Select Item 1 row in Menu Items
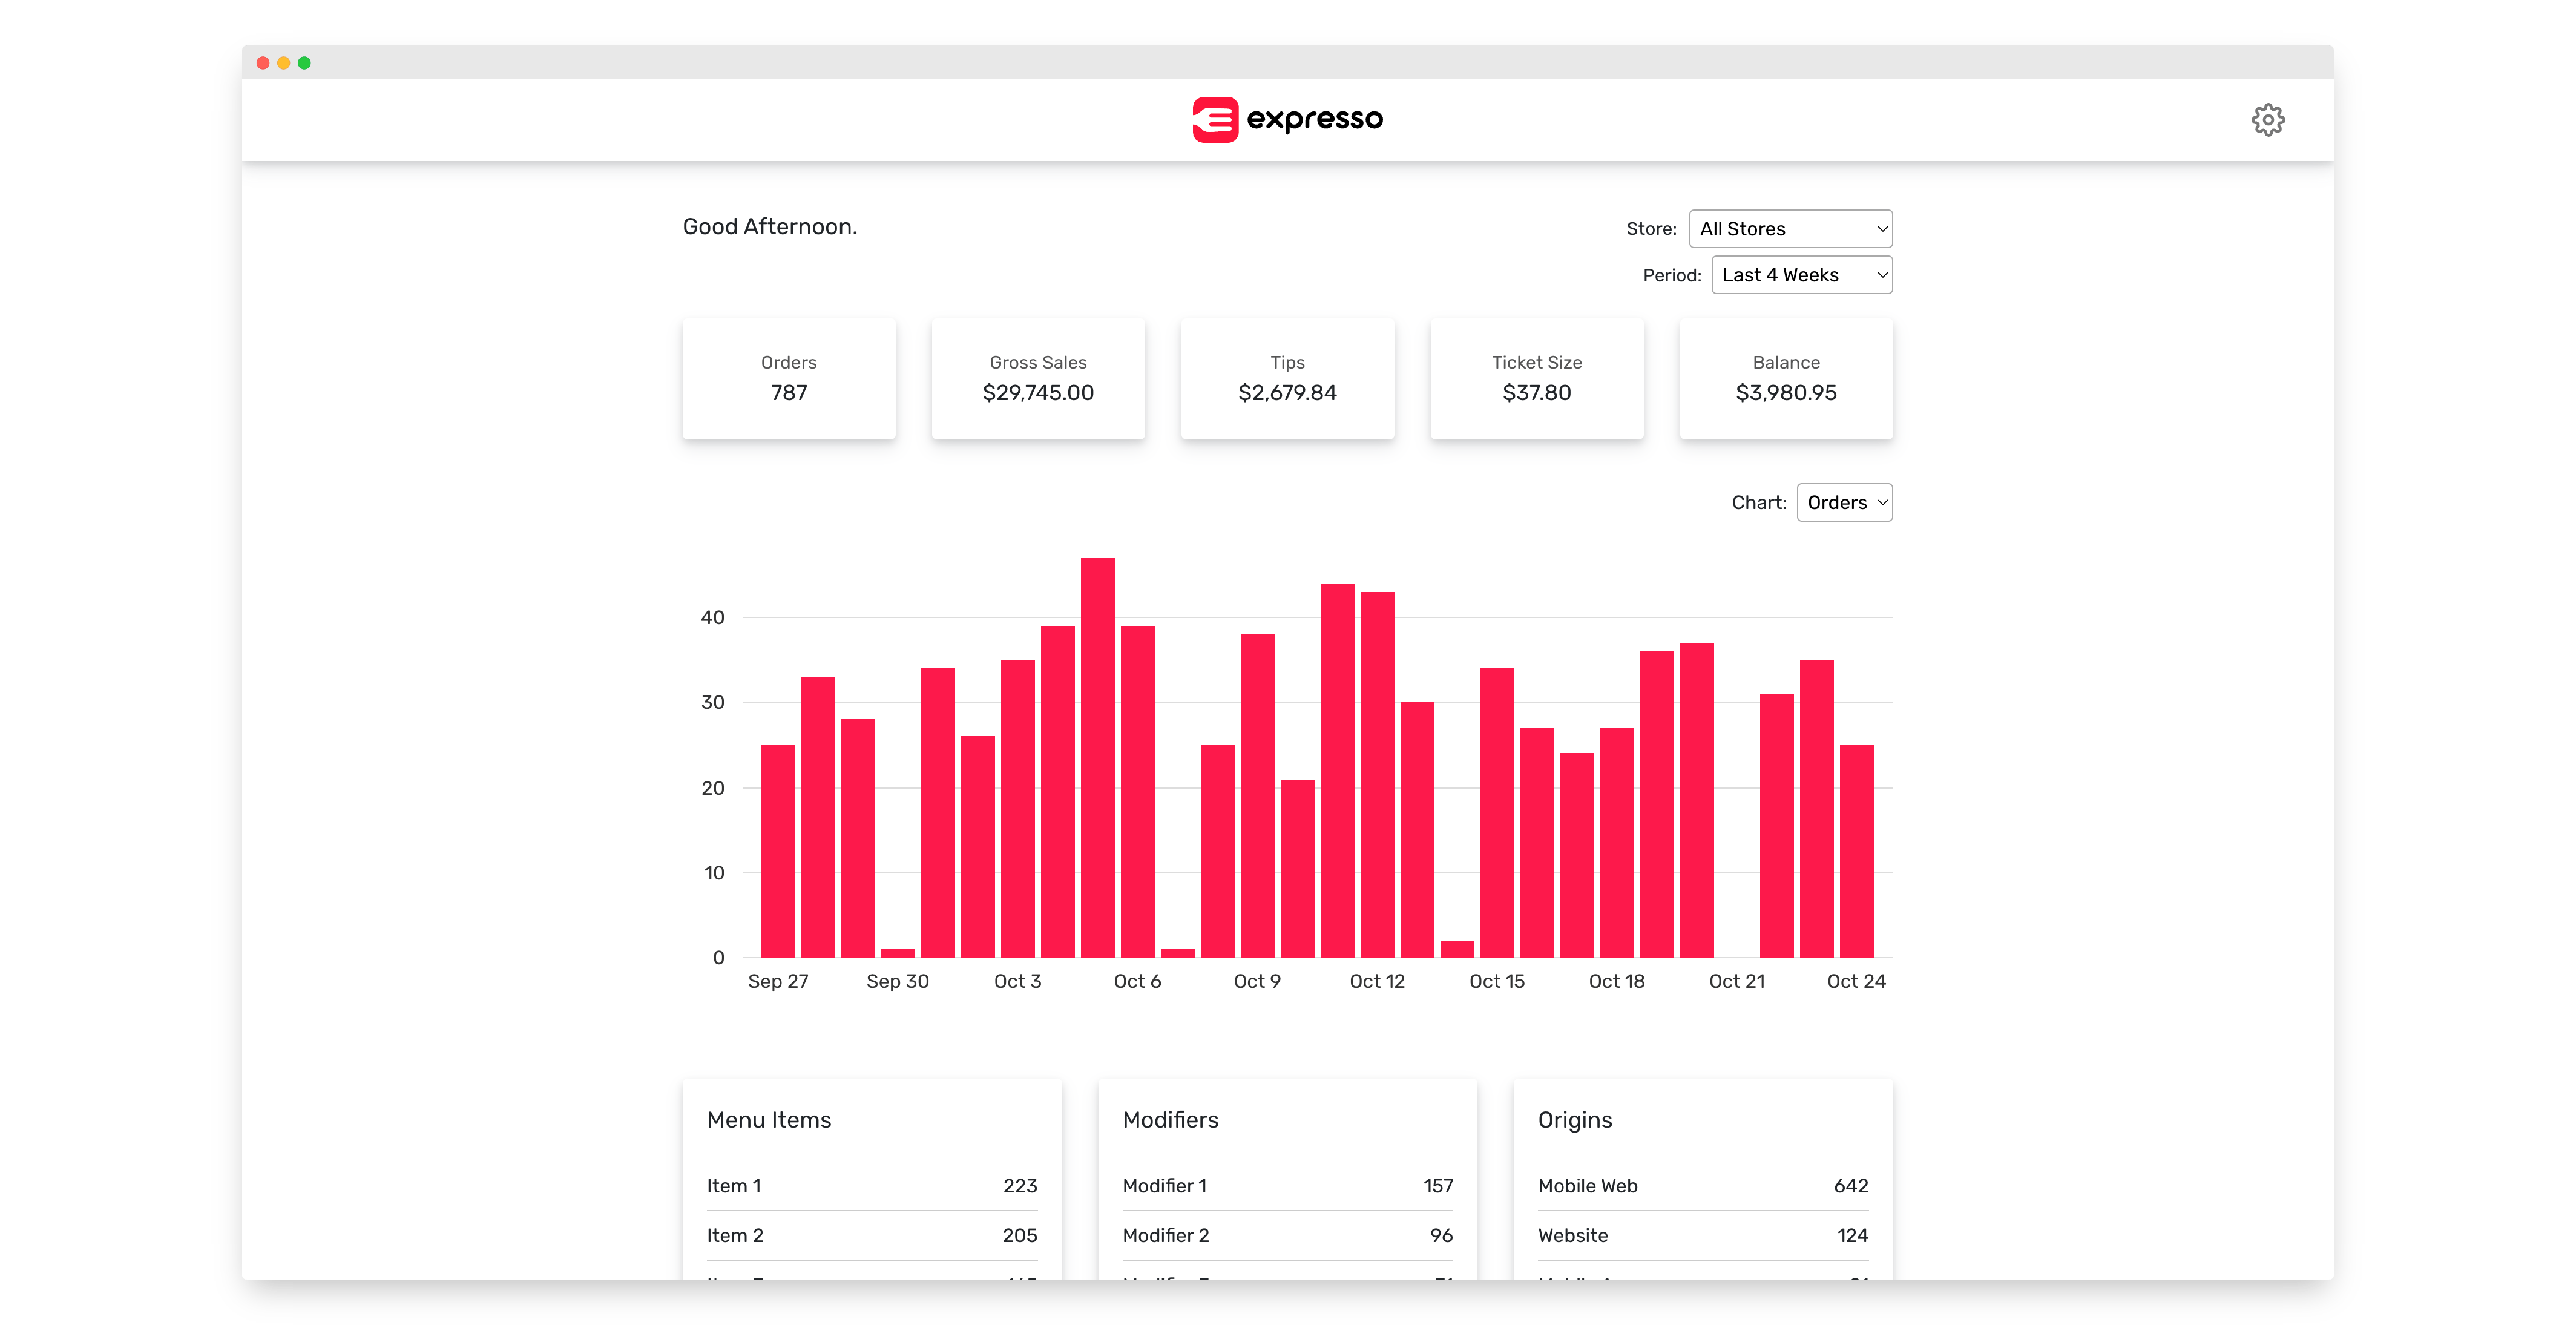The image size is (2576, 1325). (x=871, y=1186)
